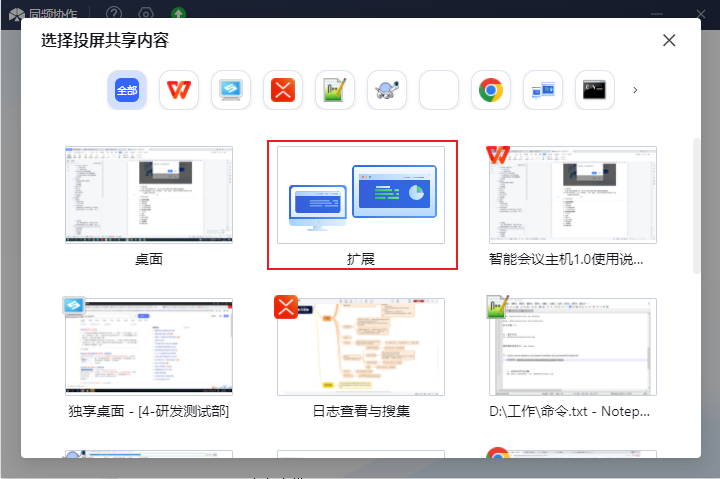Filter by the turtle app icon
Image resolution: width=720 pixels, height=479 pixels.
[387, 90]
